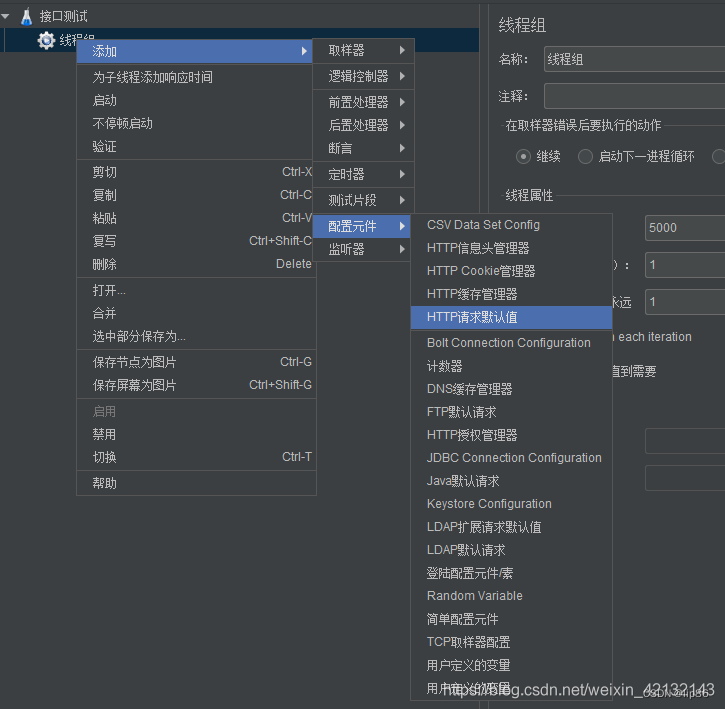Add HTTP缓存管理器 element

coord(511,294)
